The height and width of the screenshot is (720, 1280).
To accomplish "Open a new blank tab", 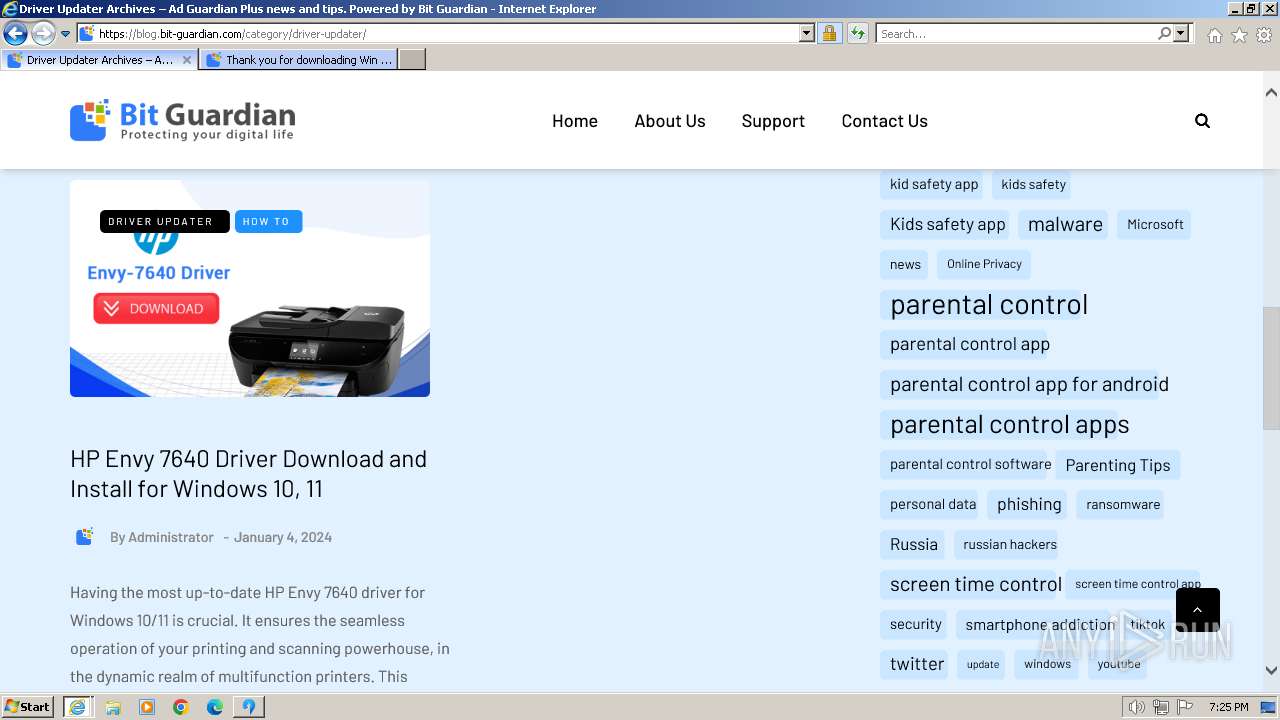I will pyautogui.click(x=412, y=60).
